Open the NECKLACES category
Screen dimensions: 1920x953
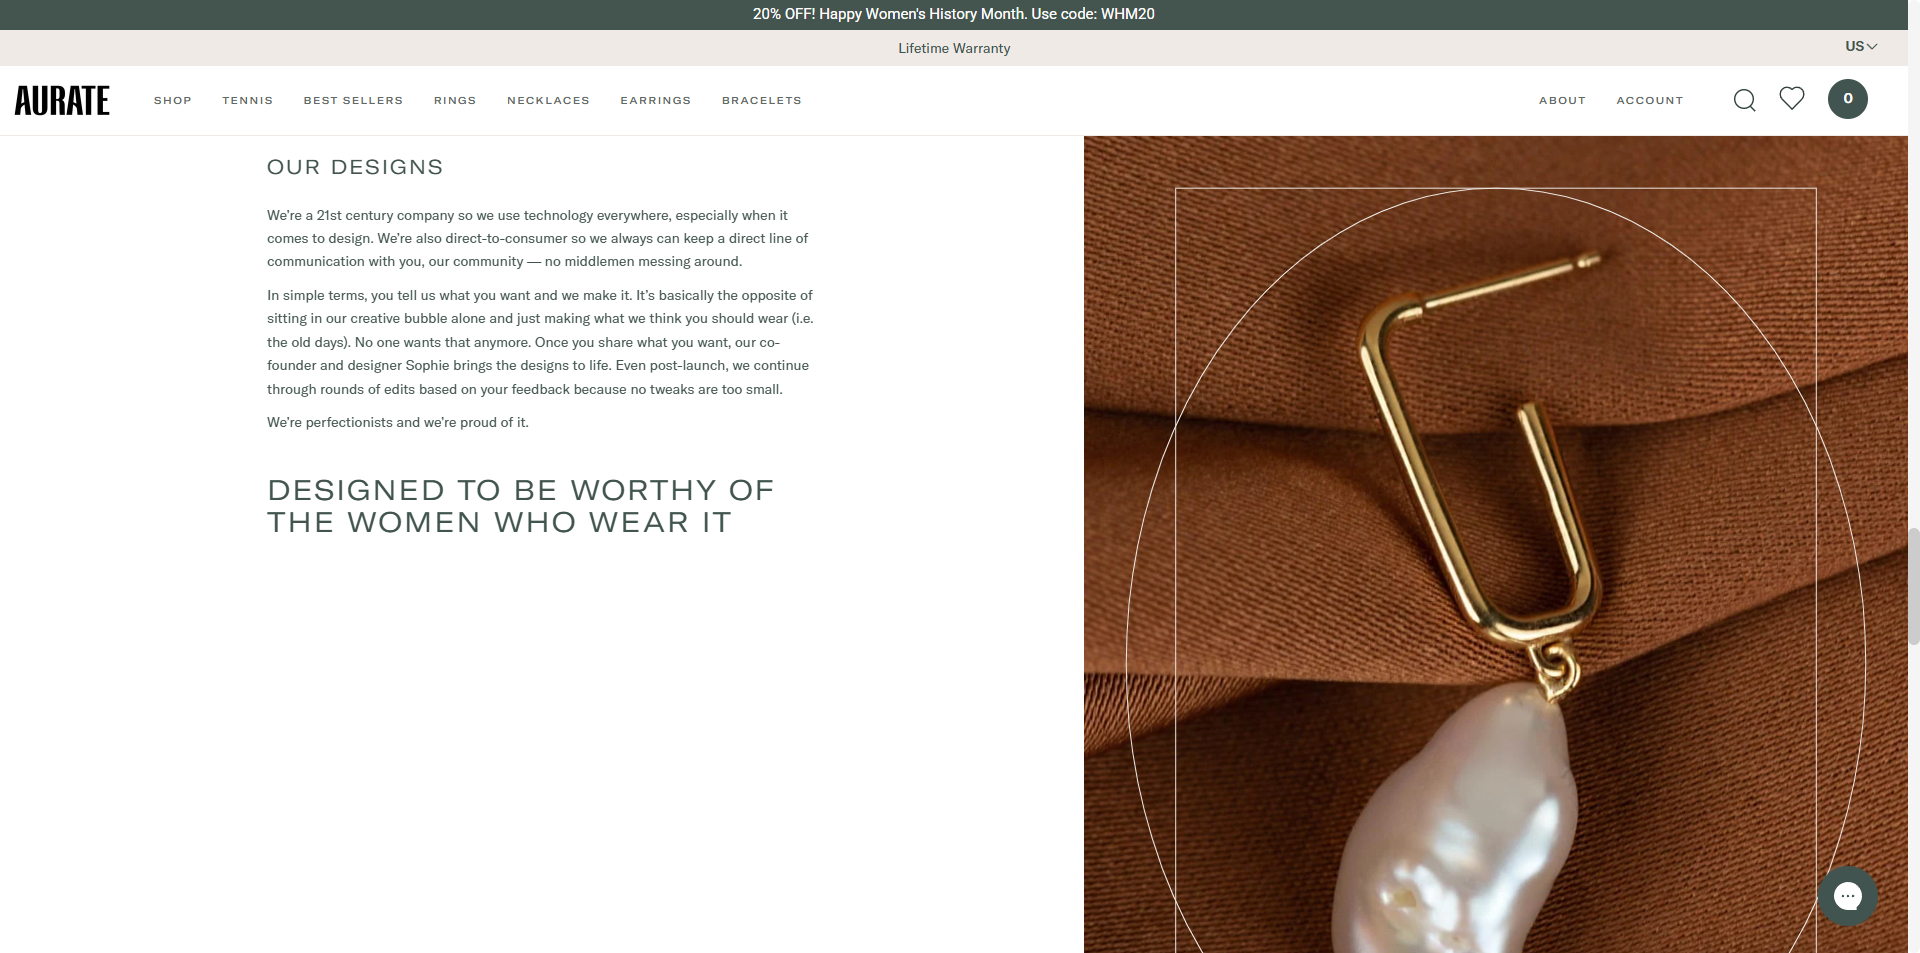tap(548, 100)
